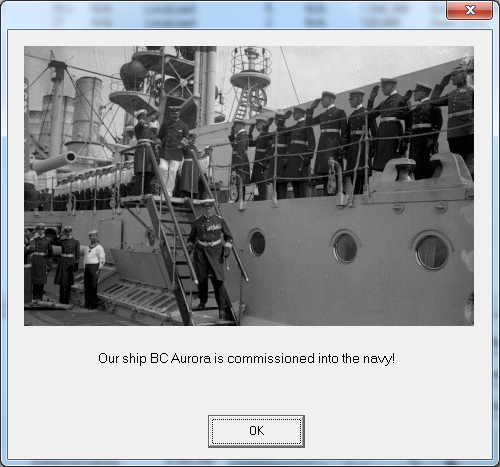Click the dialog's blurred title bar
Screen dimensions: 500x467
pos(223,14)
